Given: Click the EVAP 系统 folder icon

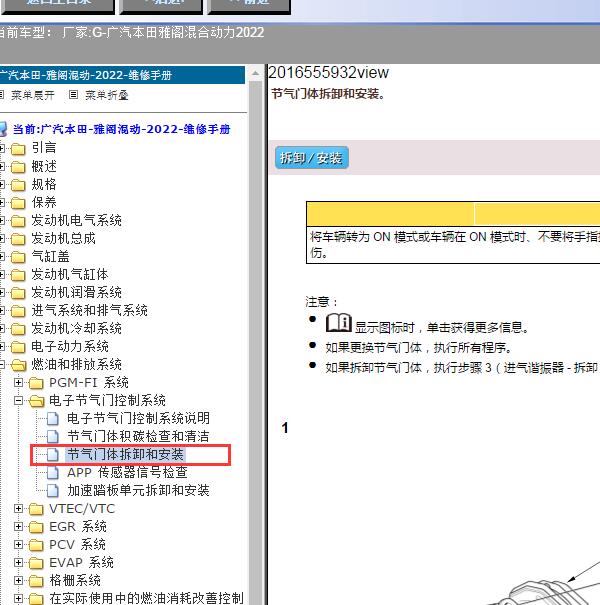Looking at the screenshot, I should (36, 563).
